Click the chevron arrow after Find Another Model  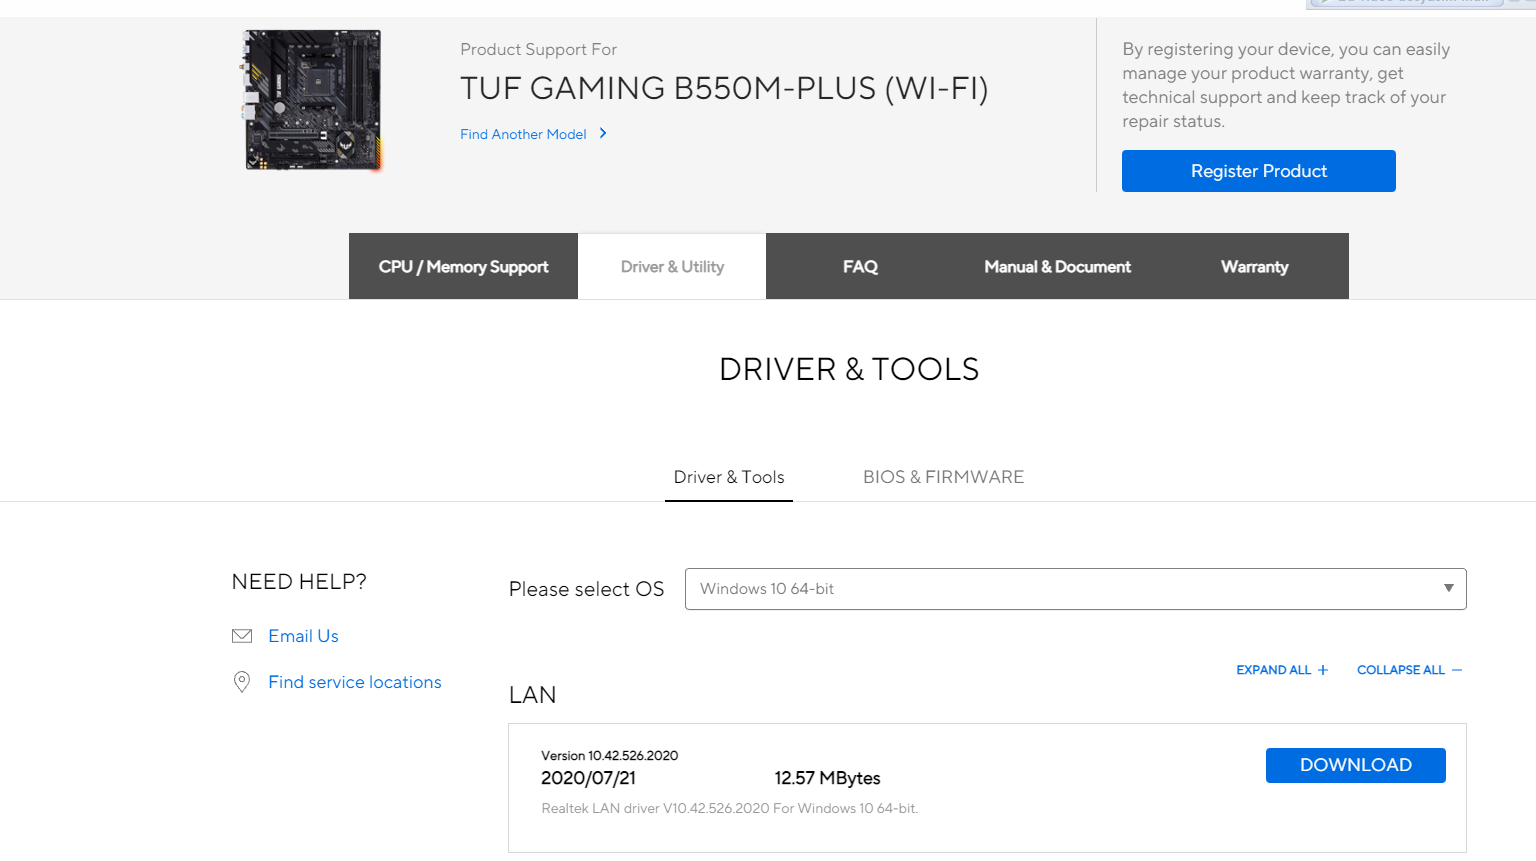[x=603, y=133]
